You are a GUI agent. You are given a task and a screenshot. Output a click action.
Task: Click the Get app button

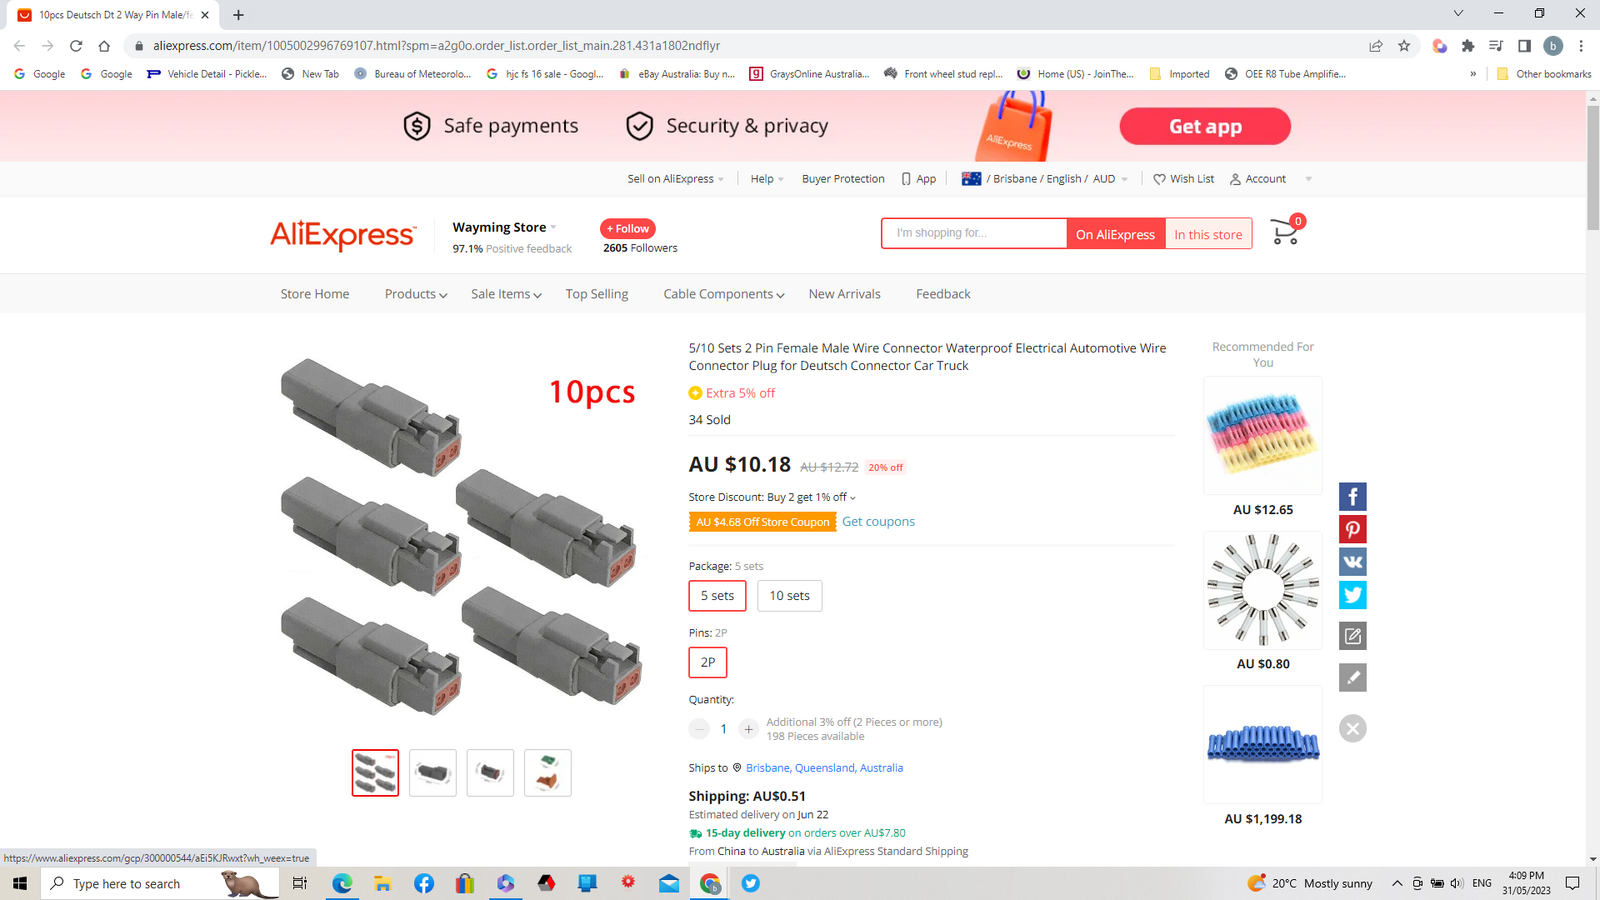pos(1205,126)
